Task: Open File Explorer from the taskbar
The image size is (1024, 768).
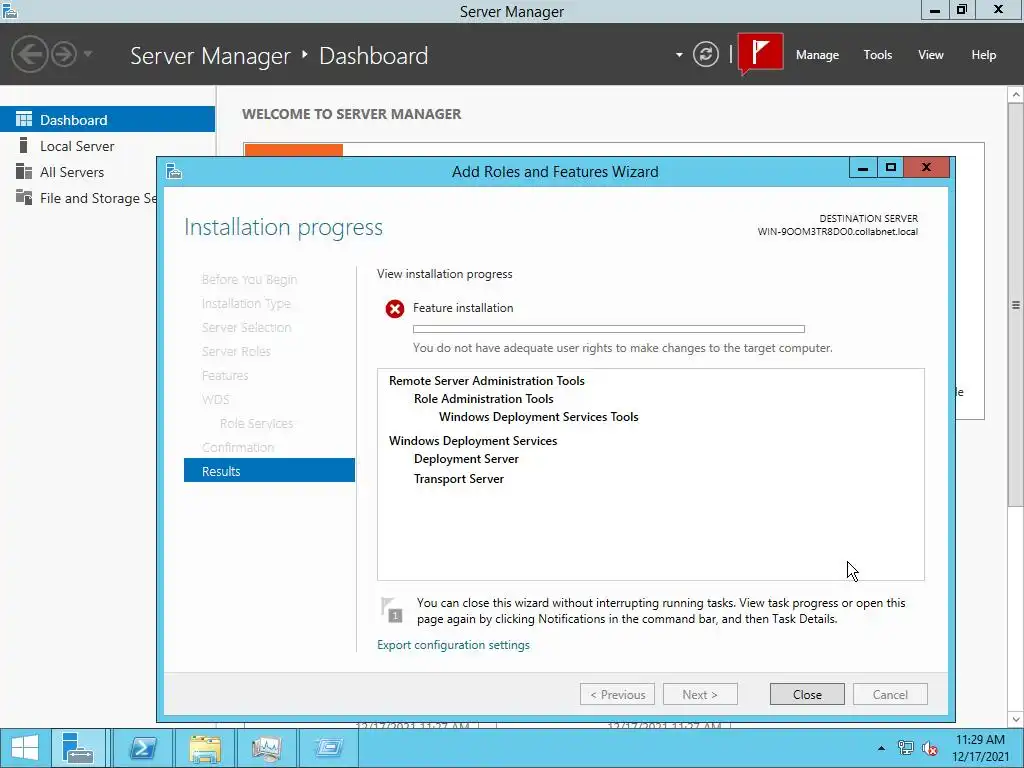Action: click(x=204, y=748)
